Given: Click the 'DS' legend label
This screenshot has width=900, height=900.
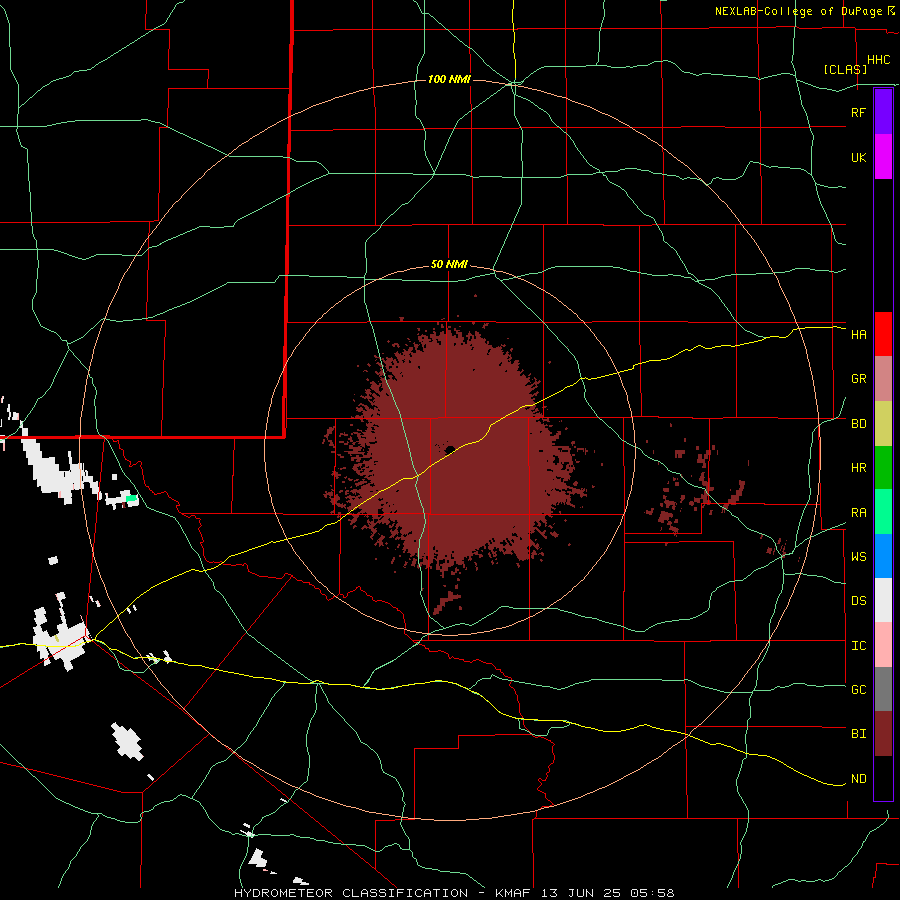Looking at the screenshot, I should pos(858,601).
